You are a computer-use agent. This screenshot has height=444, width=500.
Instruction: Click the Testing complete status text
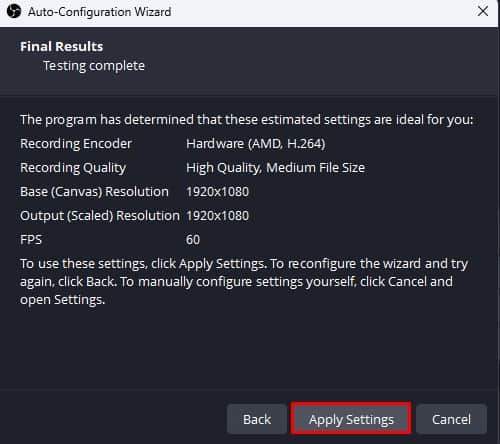(x=94, y=66)
